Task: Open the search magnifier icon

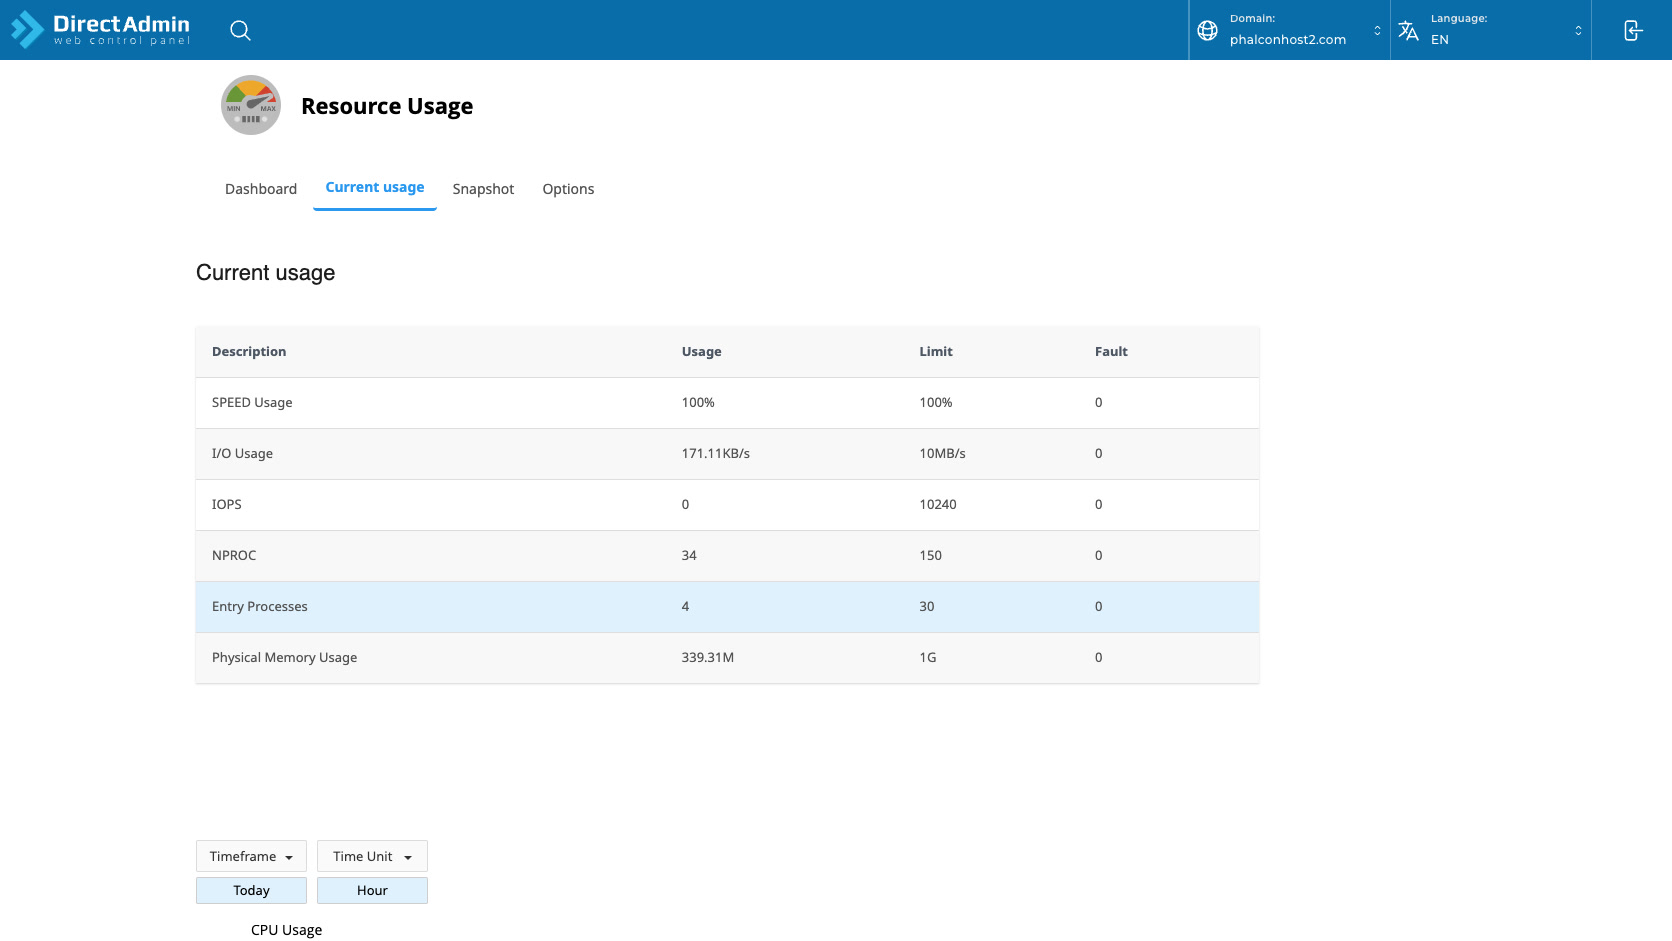Action: 240,30
